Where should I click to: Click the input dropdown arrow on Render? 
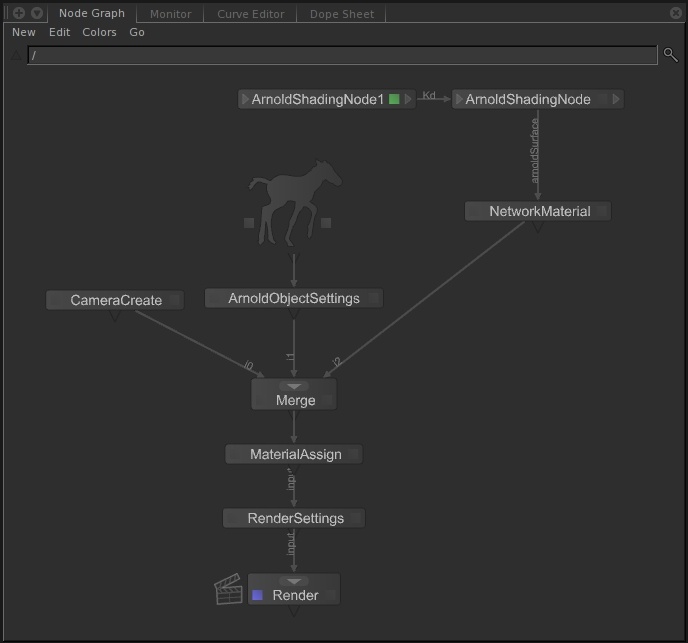pyautogui.click(x=294, y=582)
